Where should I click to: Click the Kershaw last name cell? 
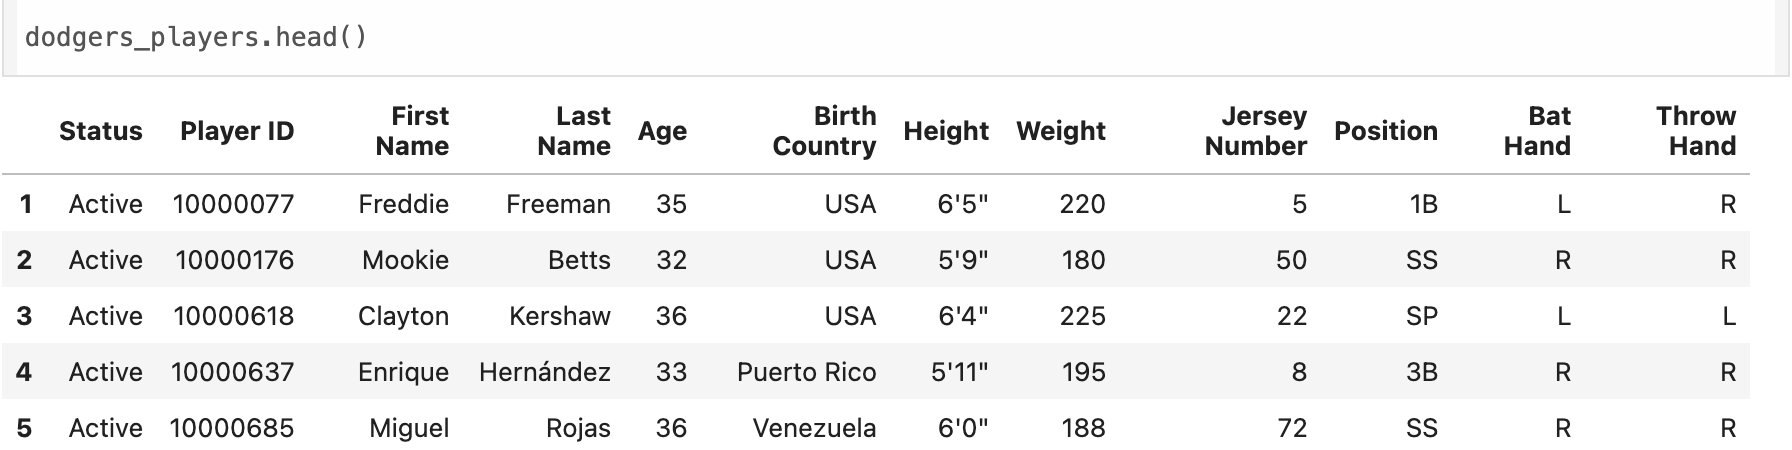pyautogui.click(x=560, y=316)
